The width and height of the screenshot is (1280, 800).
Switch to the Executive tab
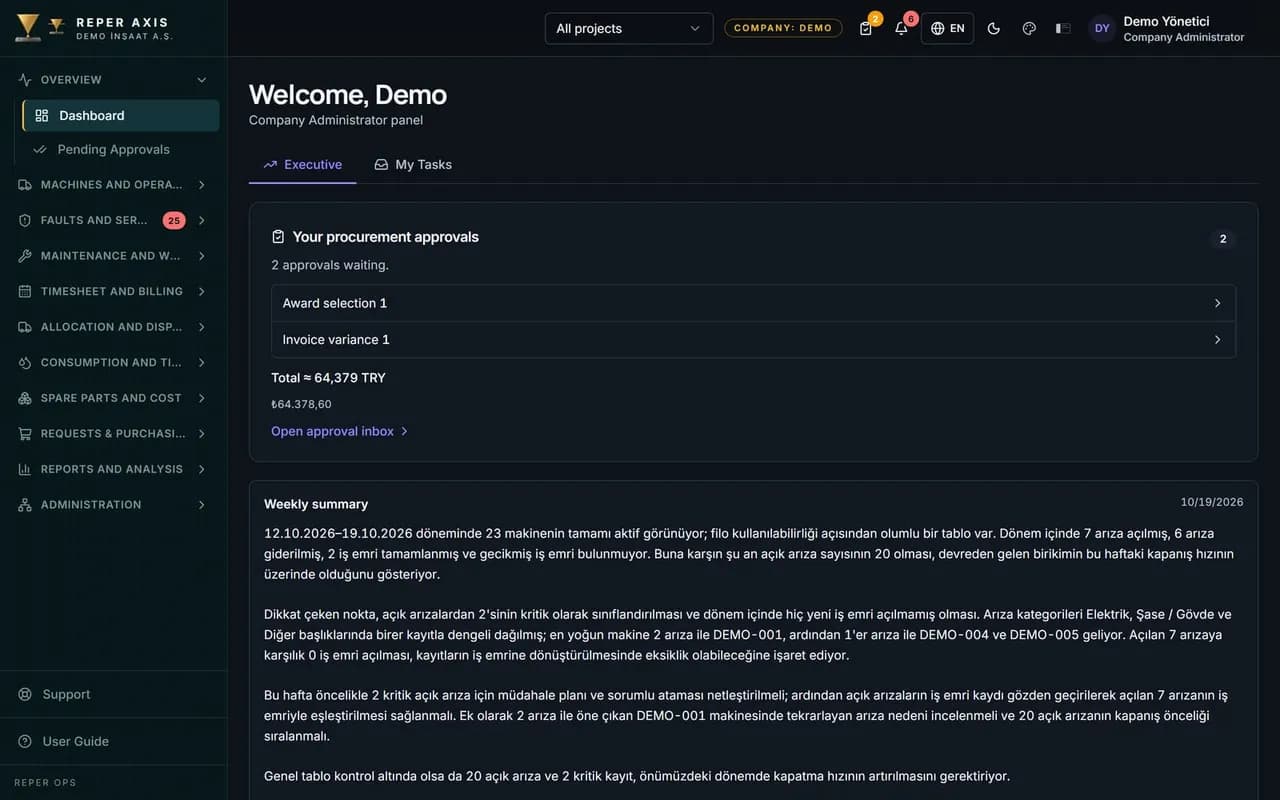click(x=302, y=165)
